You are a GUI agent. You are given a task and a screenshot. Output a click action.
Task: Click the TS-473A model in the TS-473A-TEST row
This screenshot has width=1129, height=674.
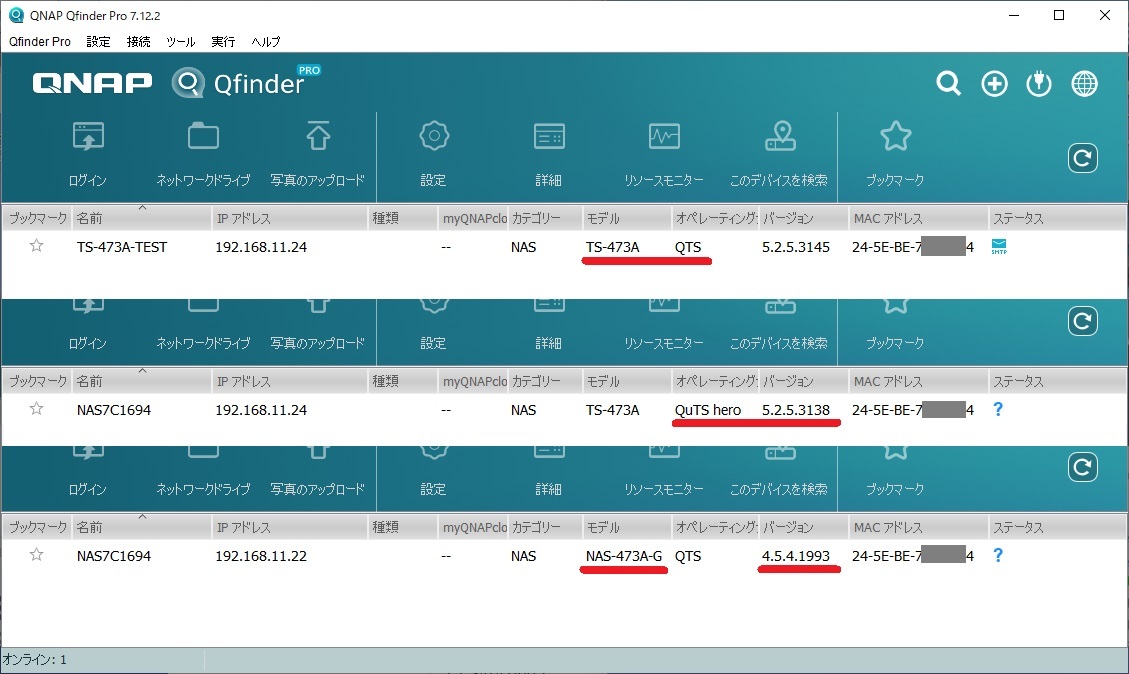pos(612,247)
